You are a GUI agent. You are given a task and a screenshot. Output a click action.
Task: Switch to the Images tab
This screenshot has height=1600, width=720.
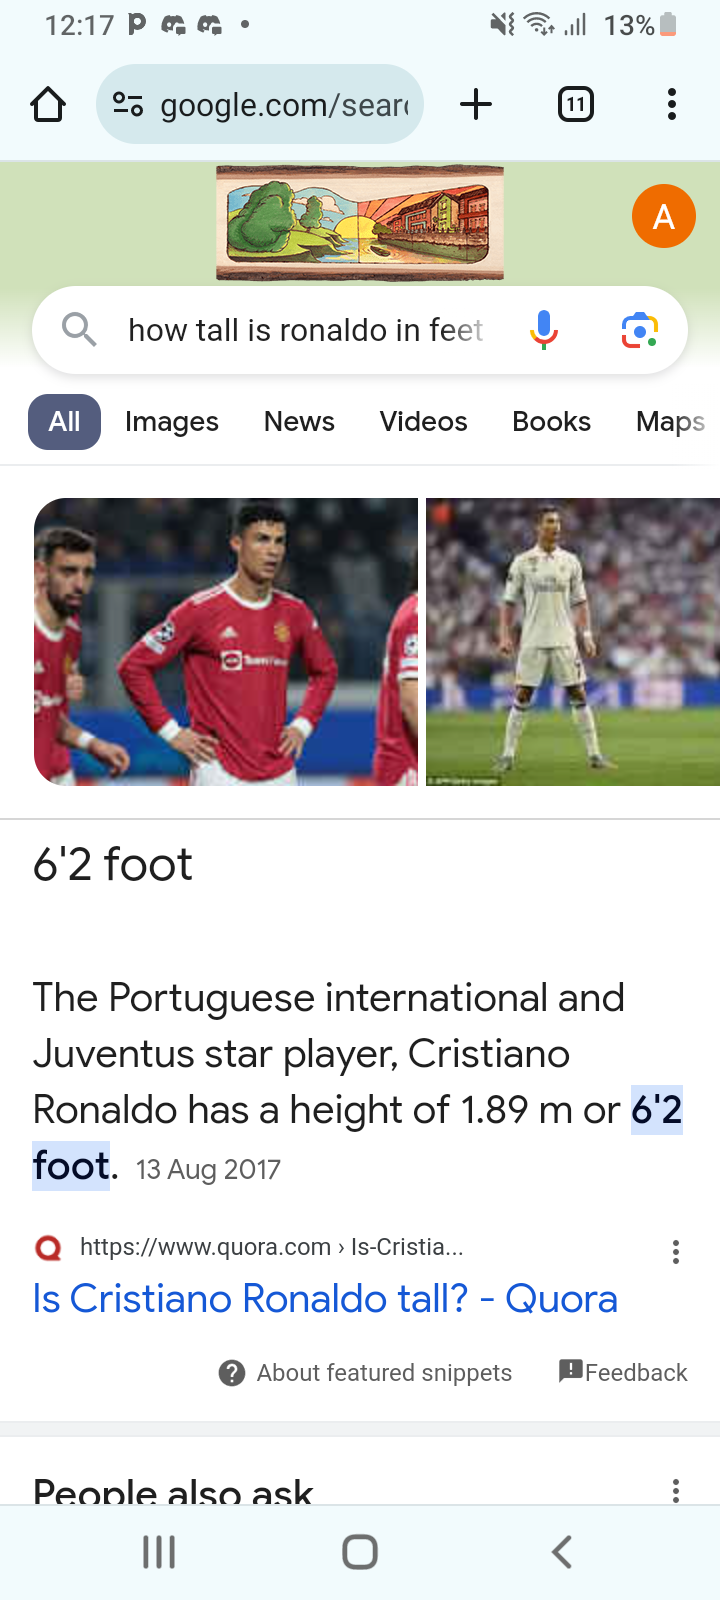[171, 422]
